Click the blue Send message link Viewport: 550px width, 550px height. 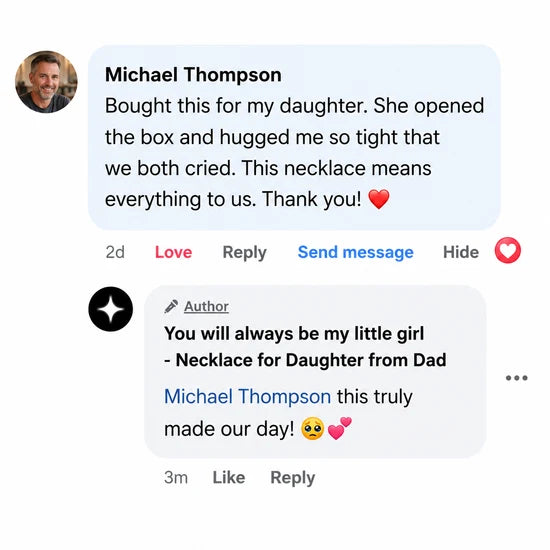pos(356,252)
